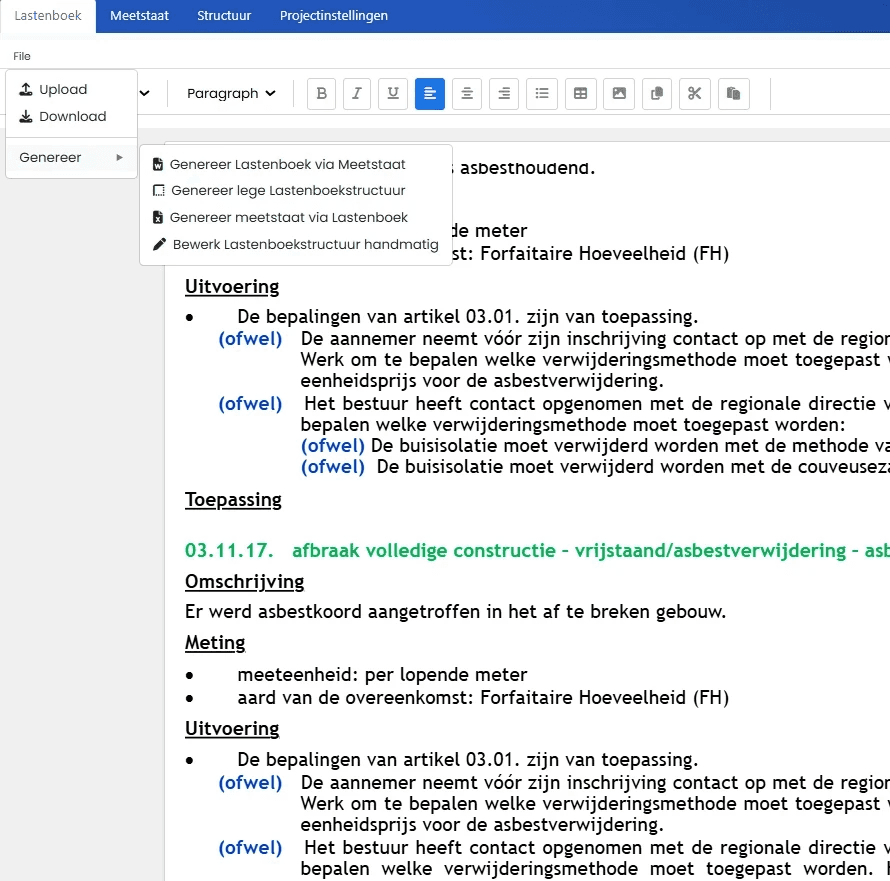Screen dimensions: 890x881
Task: Switch to the Meetstaat tab
Action: [x=140, y=16]
